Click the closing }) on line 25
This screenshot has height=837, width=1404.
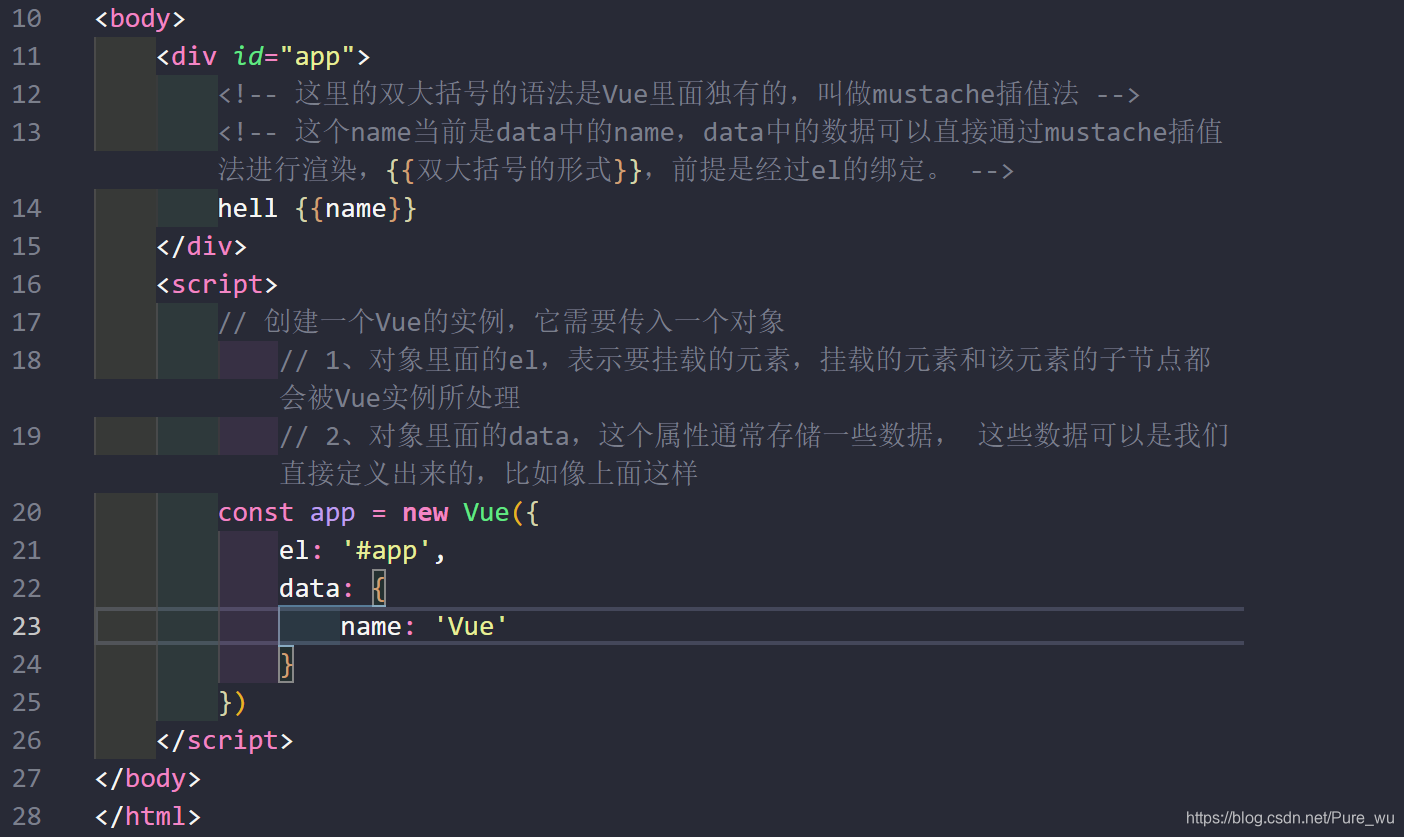[x=233, y=702]
